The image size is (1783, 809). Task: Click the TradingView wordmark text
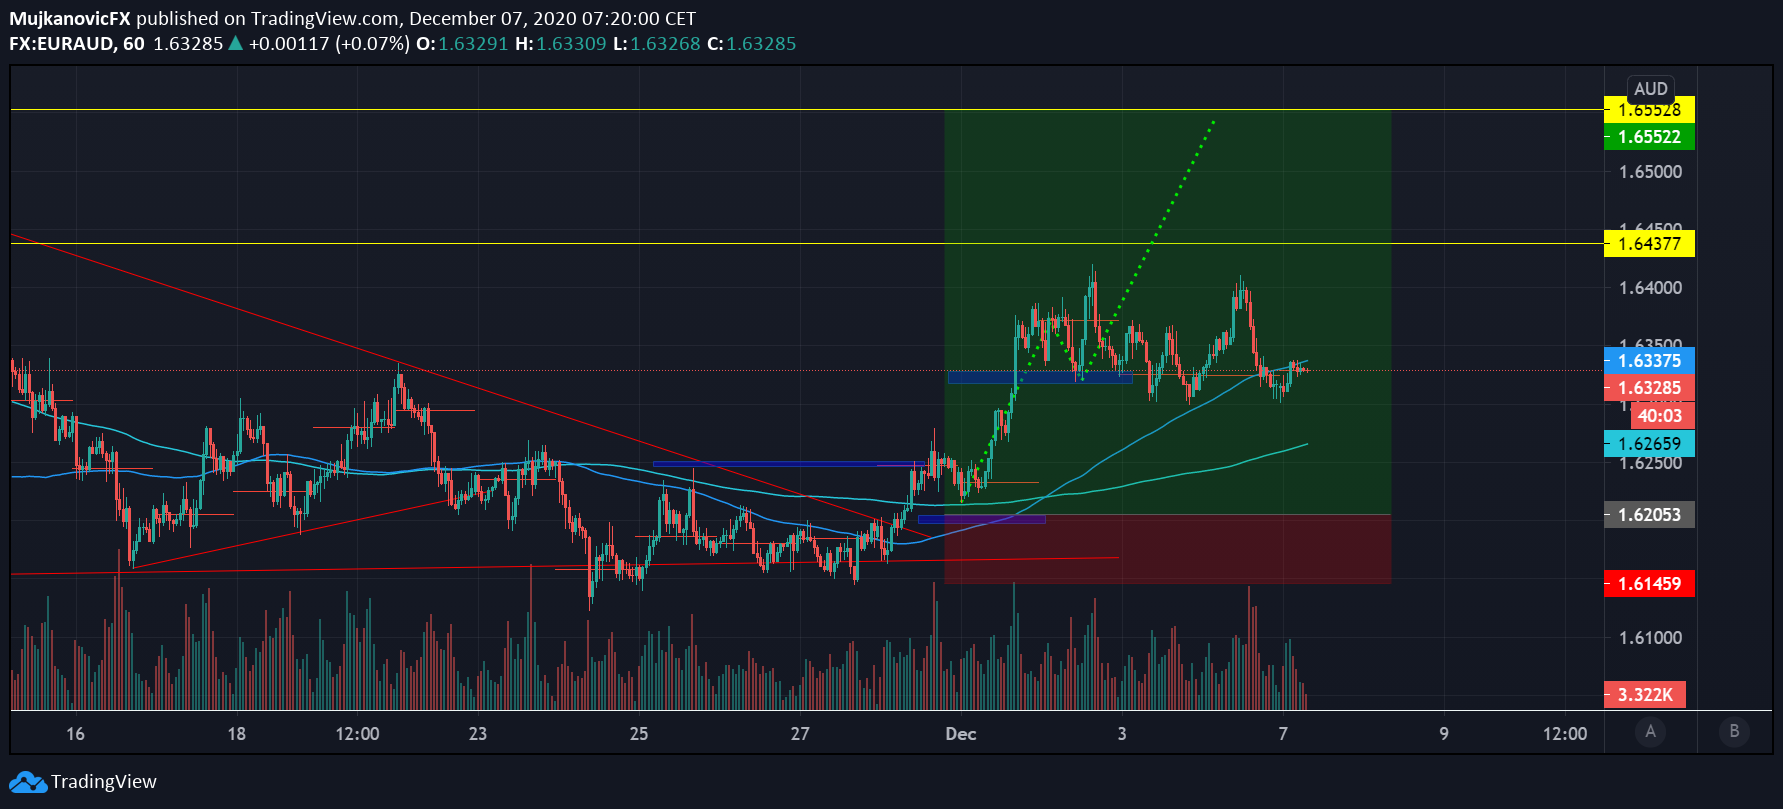(x=104, y=782)
